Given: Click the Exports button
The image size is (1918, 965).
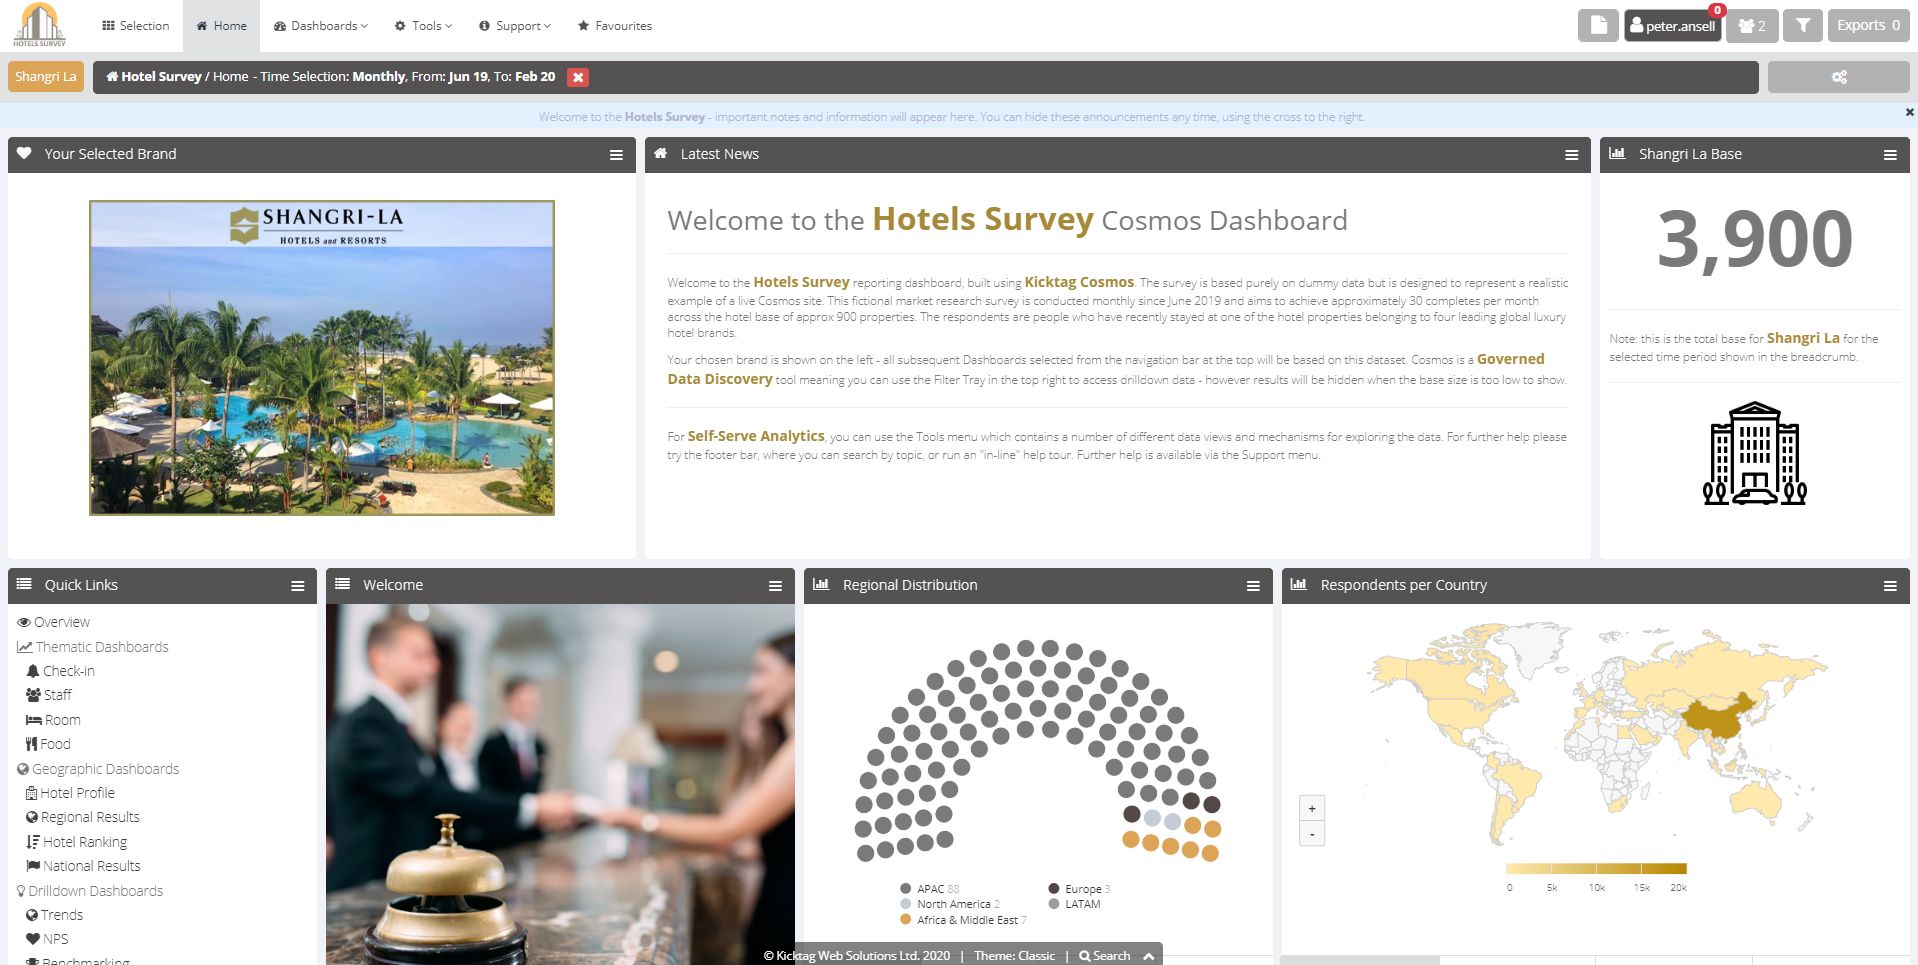Looking at the screenshot, I should coord(1867,26).
